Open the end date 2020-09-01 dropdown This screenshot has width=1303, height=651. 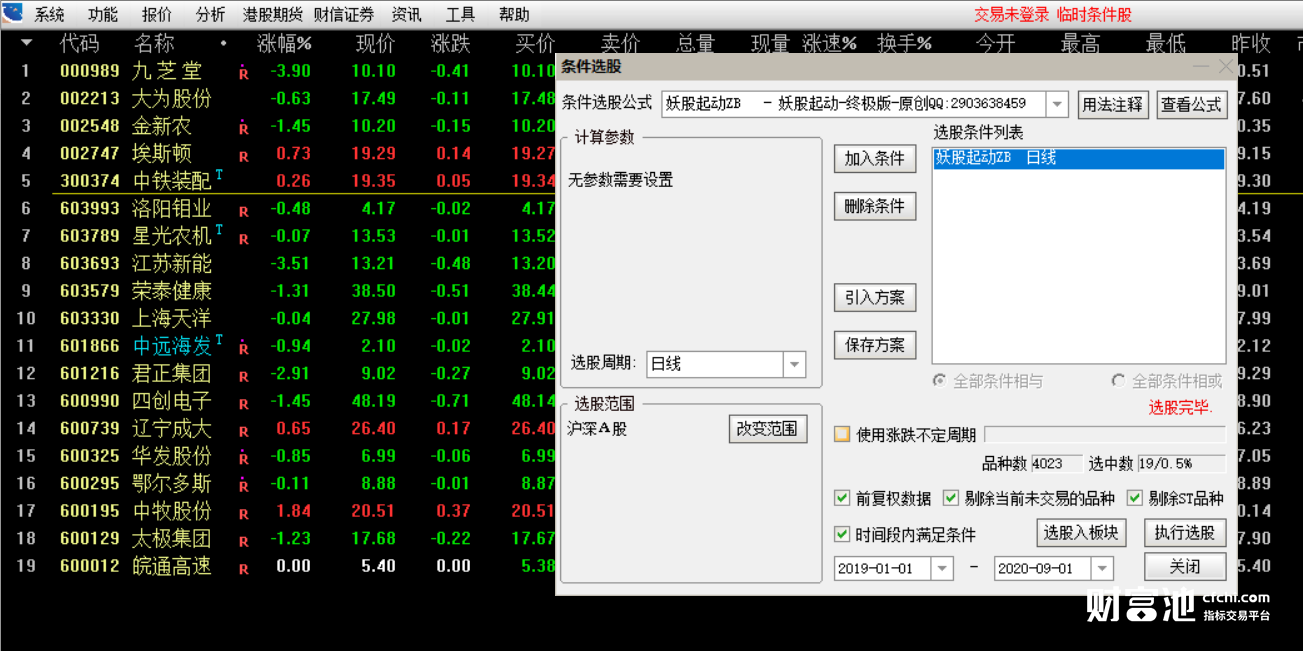coord(1102,568)
